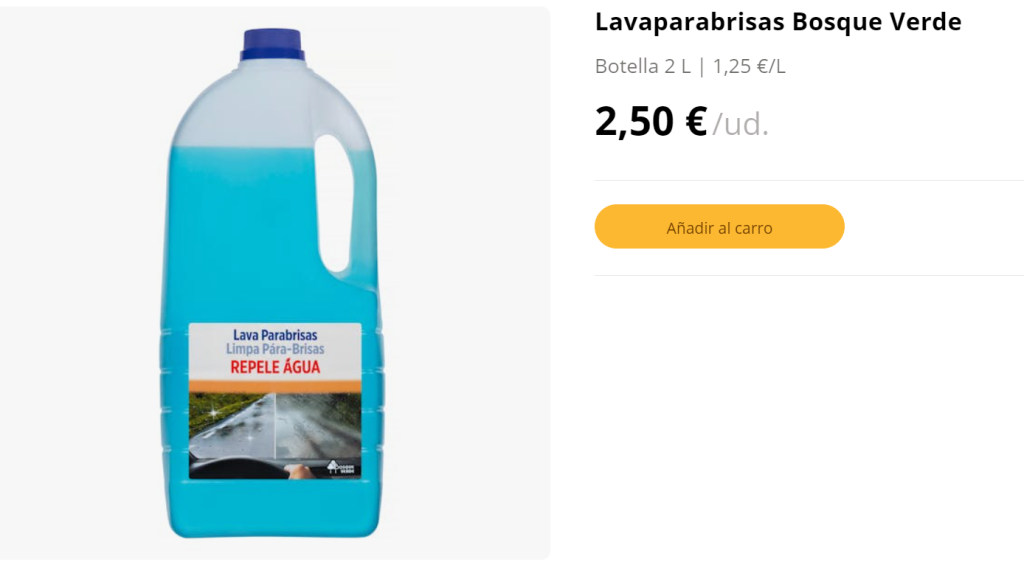Viewport: 1024px width, 576px height.
Task: Open the Lavaparabrisas Bosque Verde title
Action: pos(778,22)
